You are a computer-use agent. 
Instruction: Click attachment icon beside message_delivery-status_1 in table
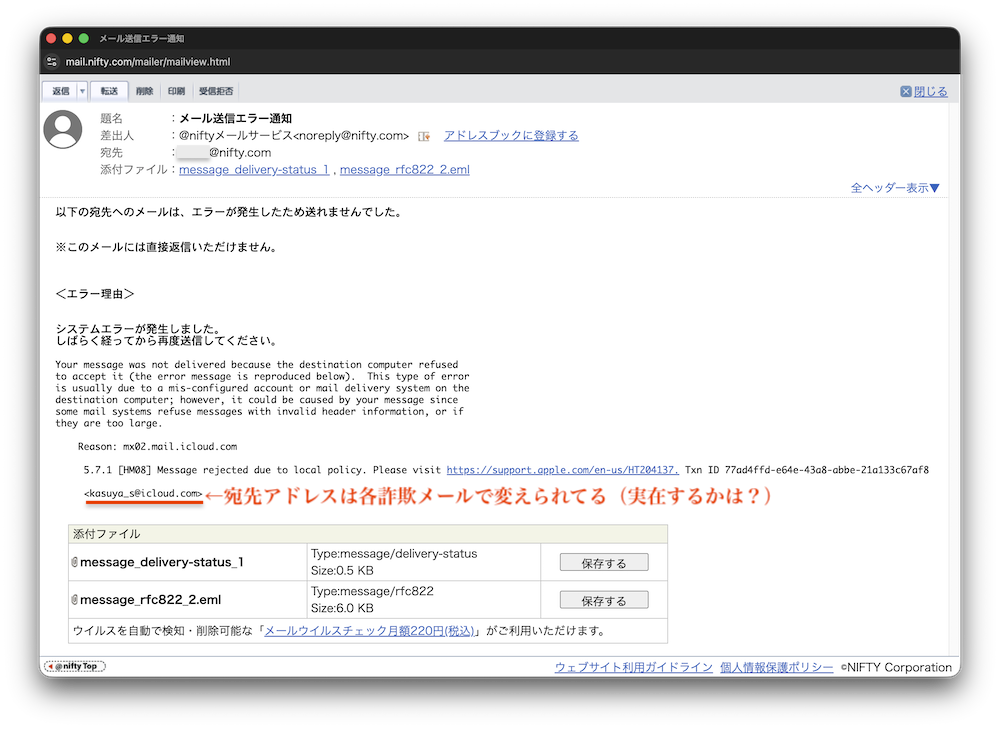(75, 562)
